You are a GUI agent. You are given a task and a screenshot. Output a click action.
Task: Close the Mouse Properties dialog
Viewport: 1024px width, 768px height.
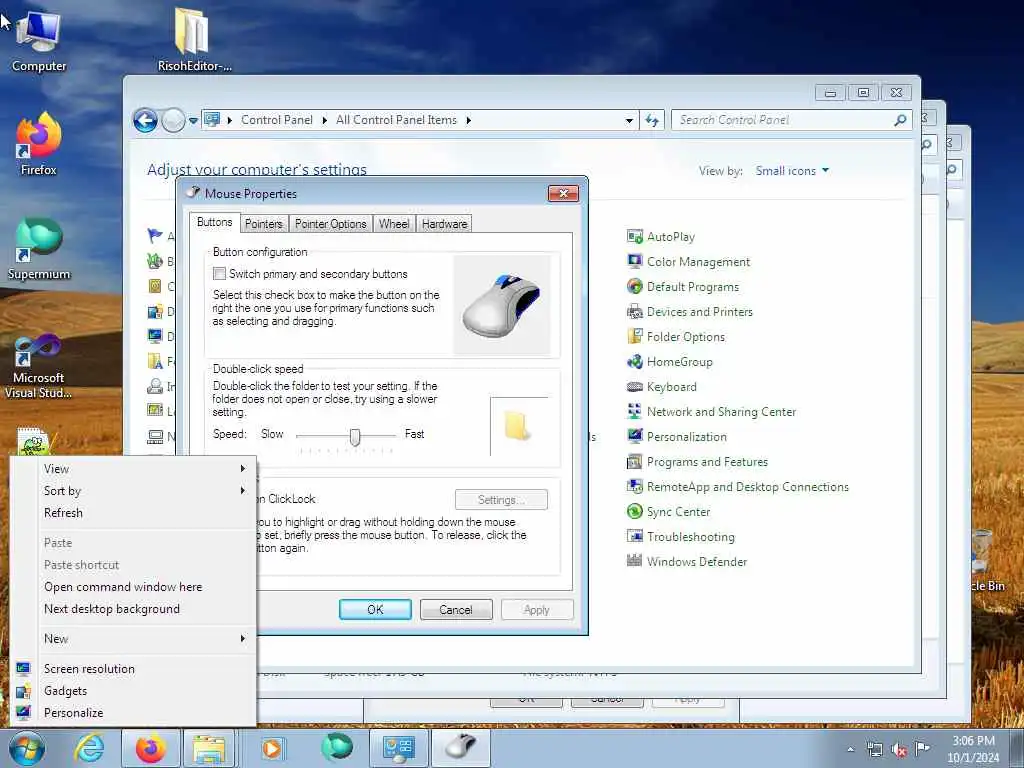point(563,193)
